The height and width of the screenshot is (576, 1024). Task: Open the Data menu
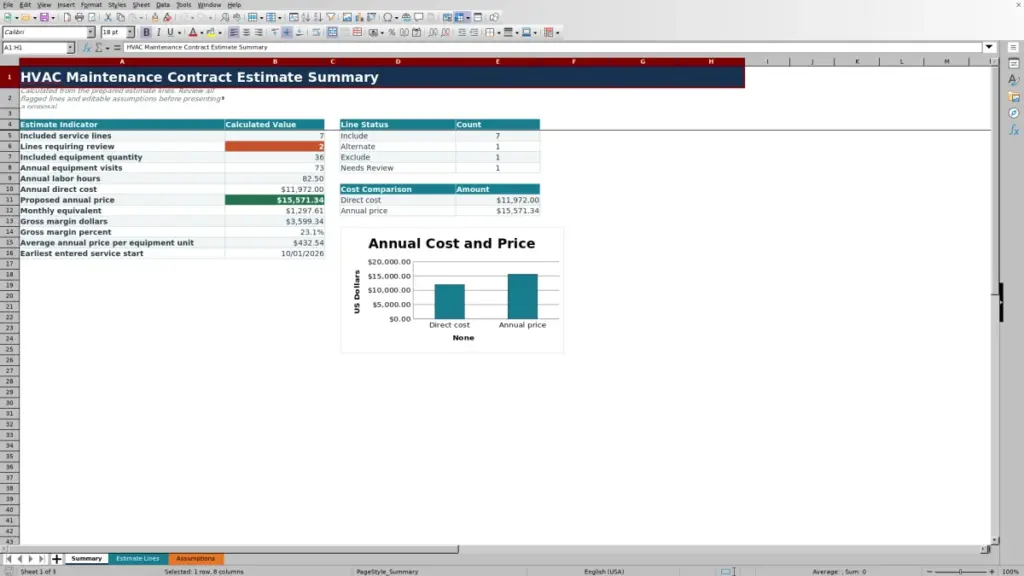point(163,5)
